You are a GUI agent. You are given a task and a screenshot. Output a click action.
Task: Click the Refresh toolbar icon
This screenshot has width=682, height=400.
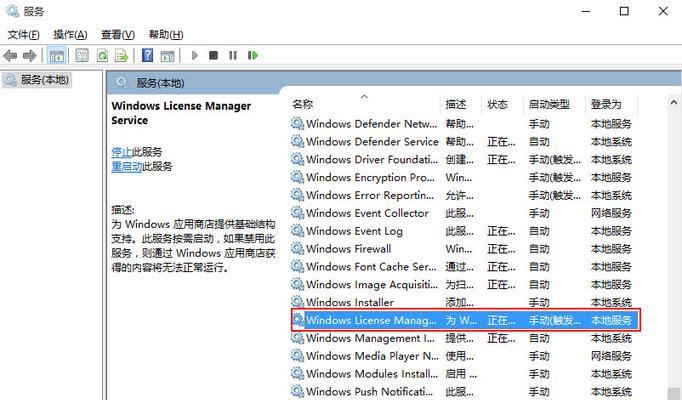pos(102,56)
